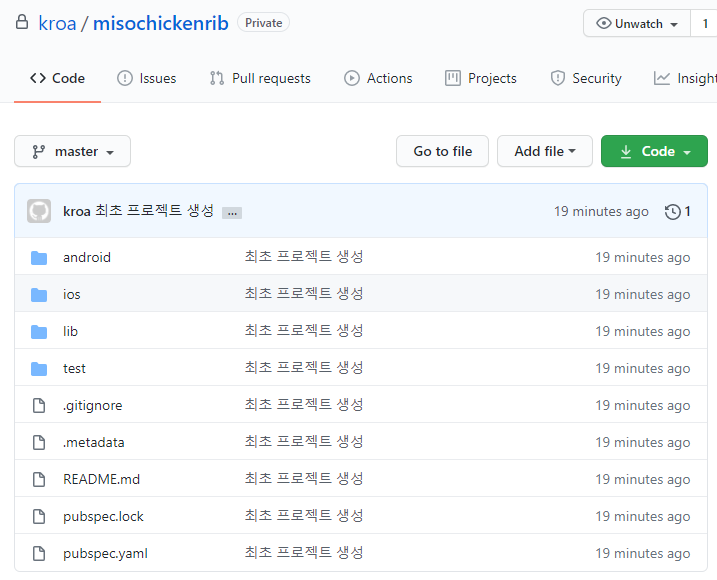Viewport: 717px width, 580px height.
Task: Open the README.md file
Action: point(102,479)
